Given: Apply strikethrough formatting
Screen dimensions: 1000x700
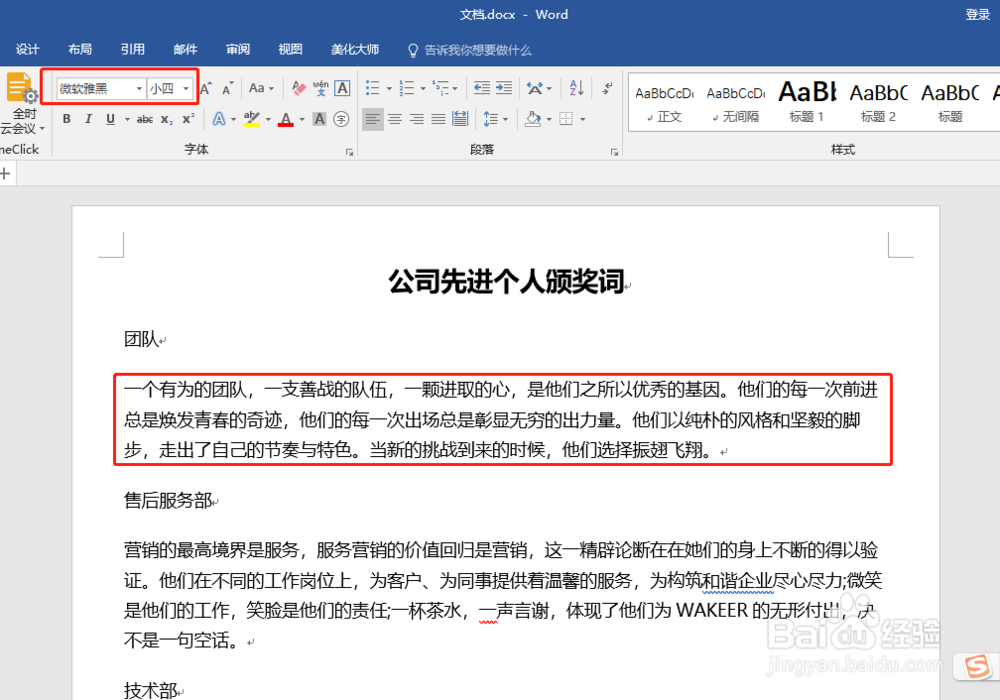Looking at the screenshot, I should [146, 119].
